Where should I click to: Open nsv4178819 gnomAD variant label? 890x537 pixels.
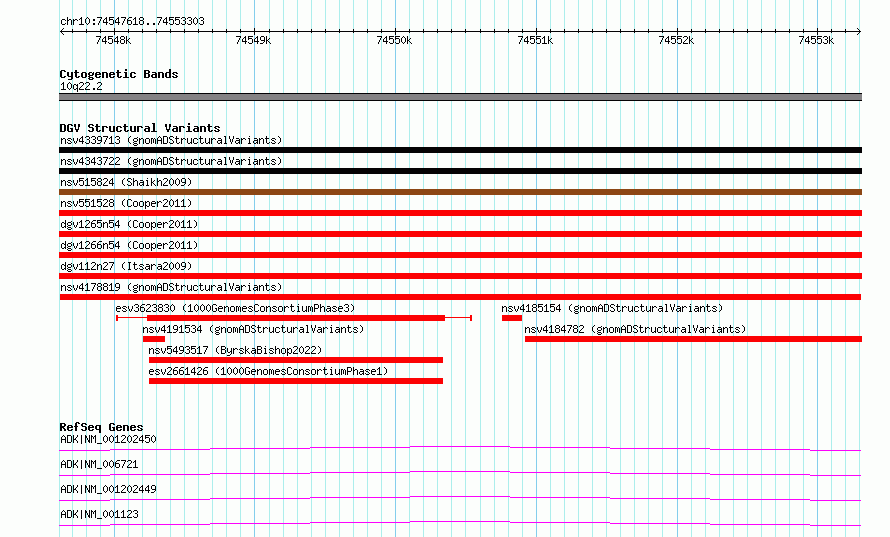pyautogui.click(x=171, y=287)
